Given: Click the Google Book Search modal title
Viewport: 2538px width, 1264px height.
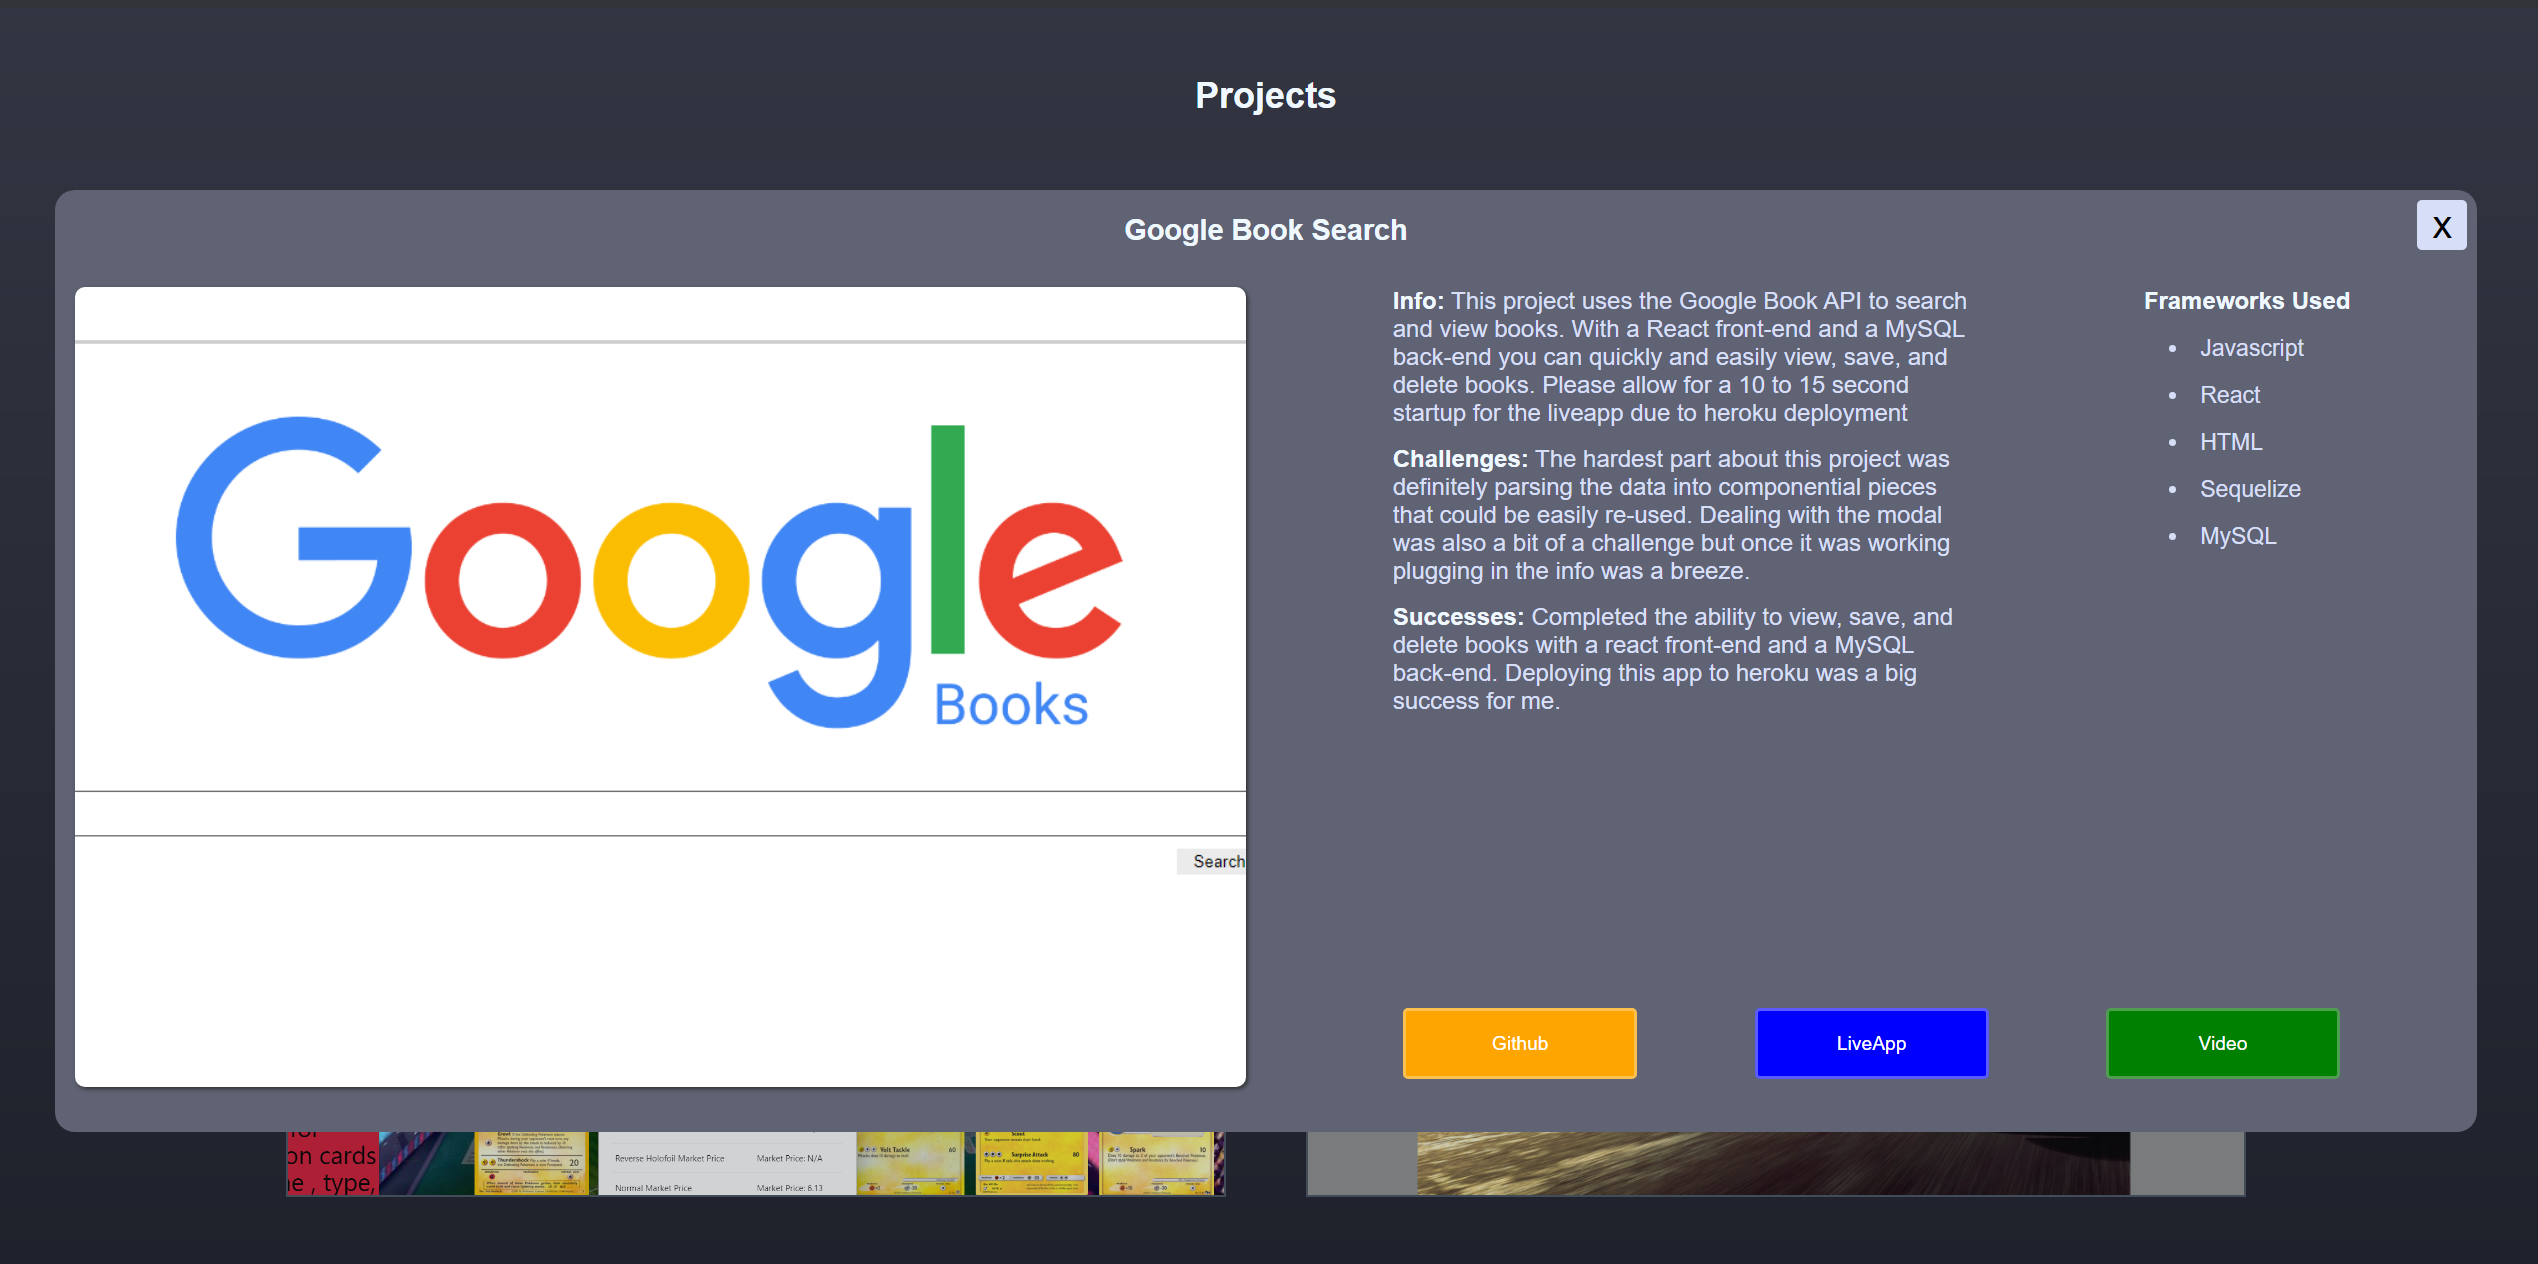Looking at the screenshot, I should (x=1265, y=230).
